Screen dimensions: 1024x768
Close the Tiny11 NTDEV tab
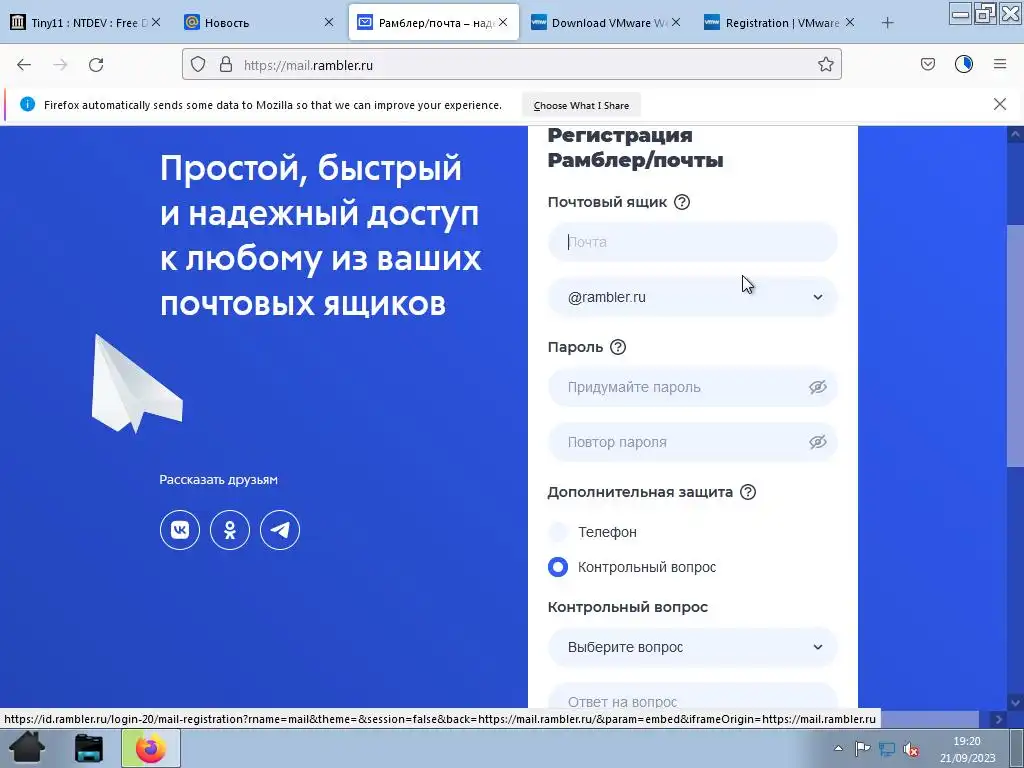tap(156, 22)
